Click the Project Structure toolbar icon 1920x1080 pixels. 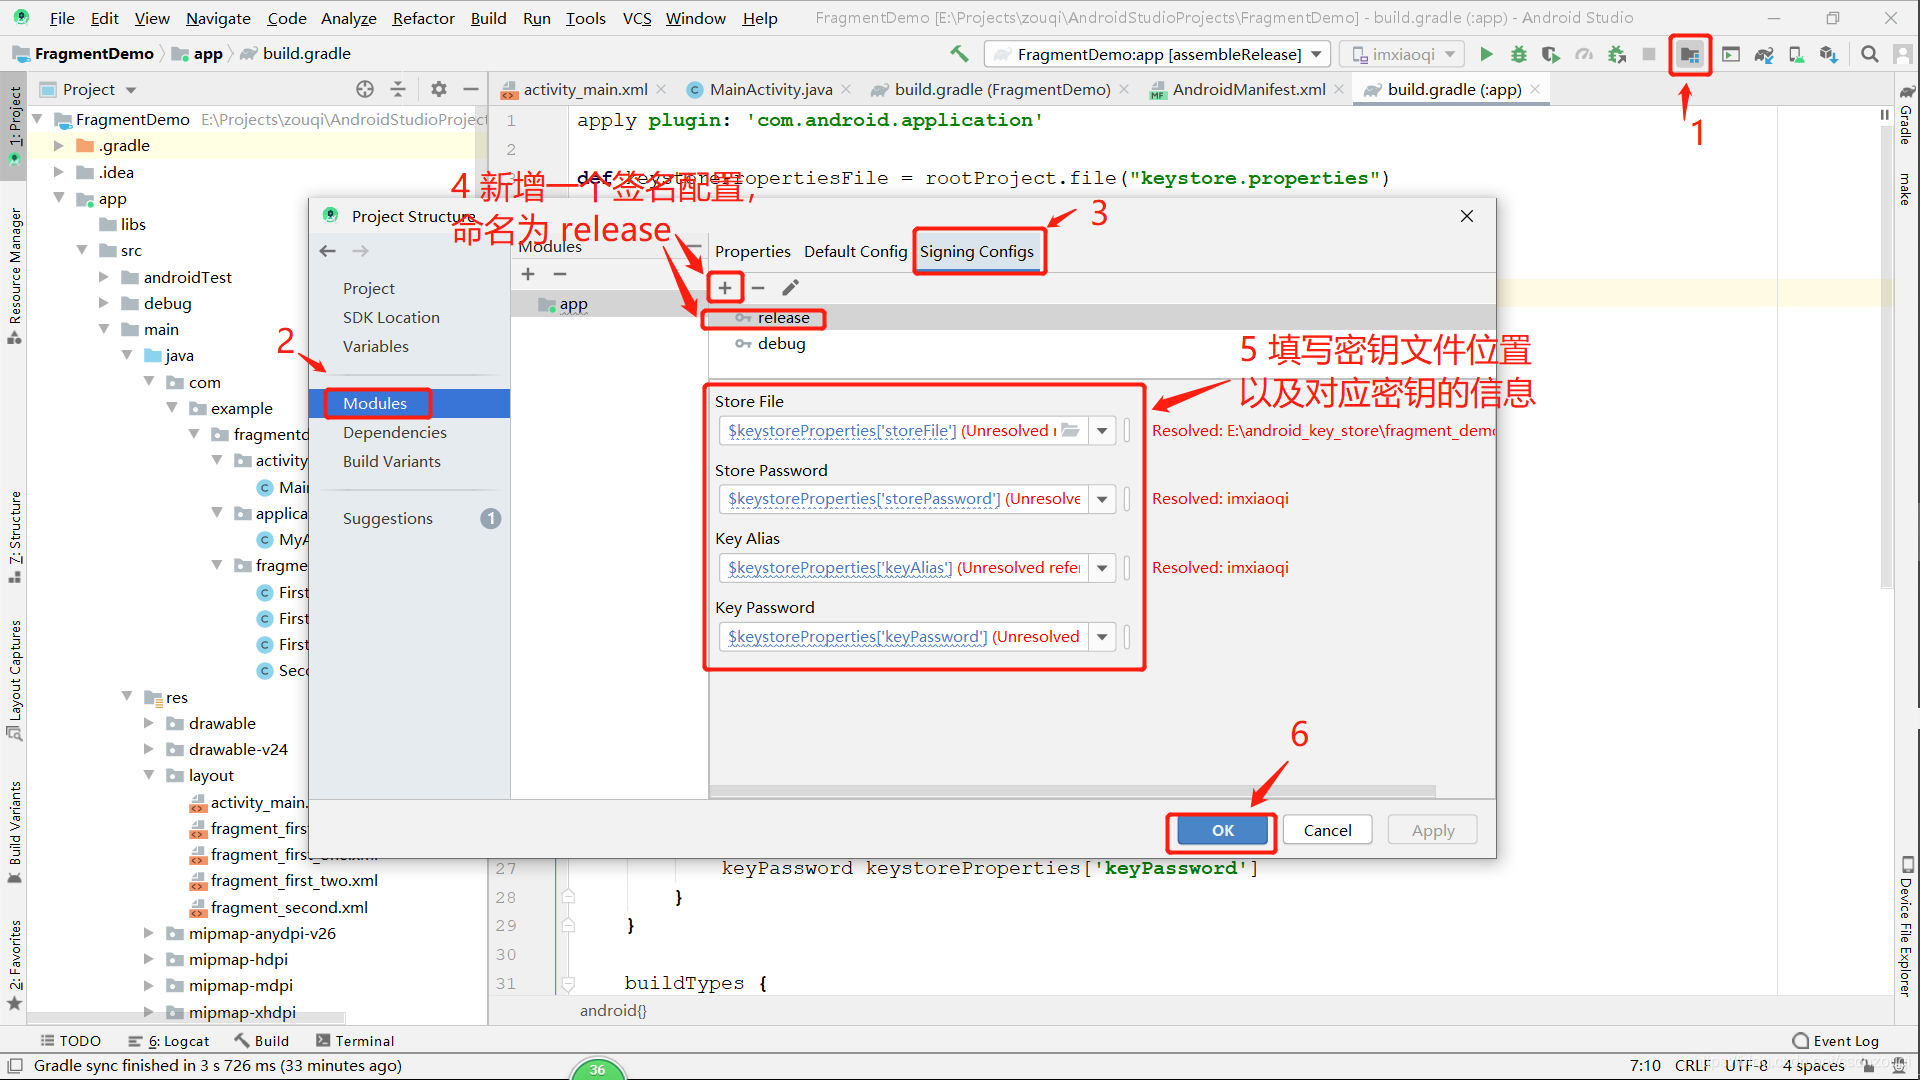click(x=1689, y=55)
